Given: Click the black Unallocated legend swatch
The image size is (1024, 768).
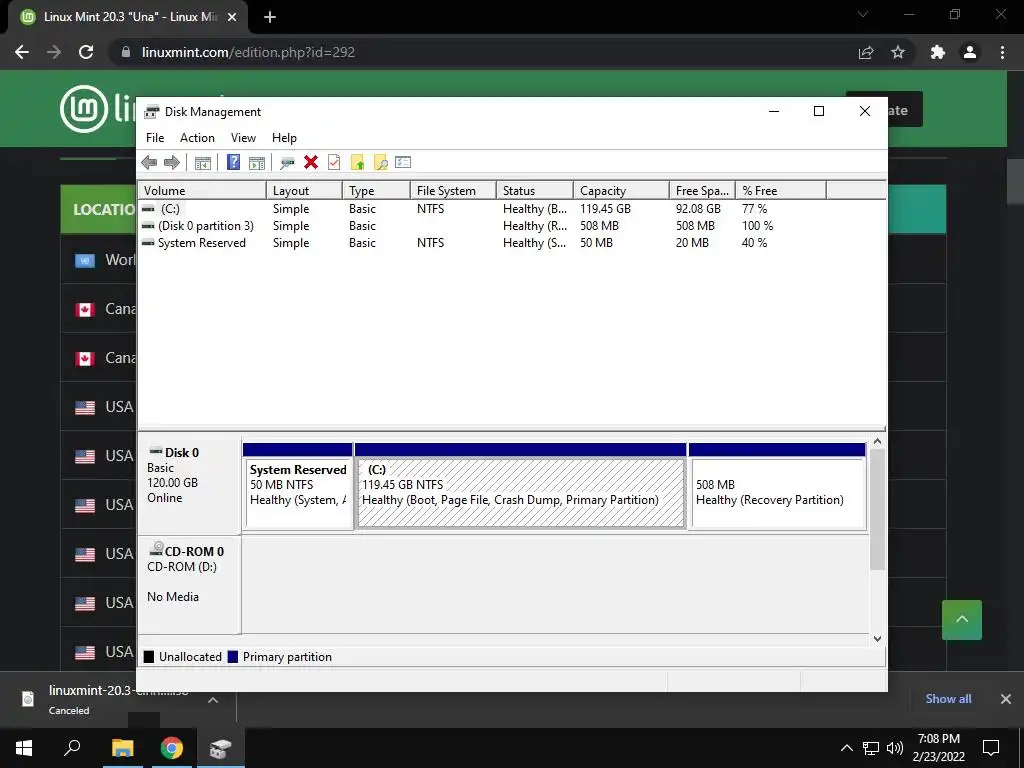Looking at the screenshot, I should pos(149,657).
